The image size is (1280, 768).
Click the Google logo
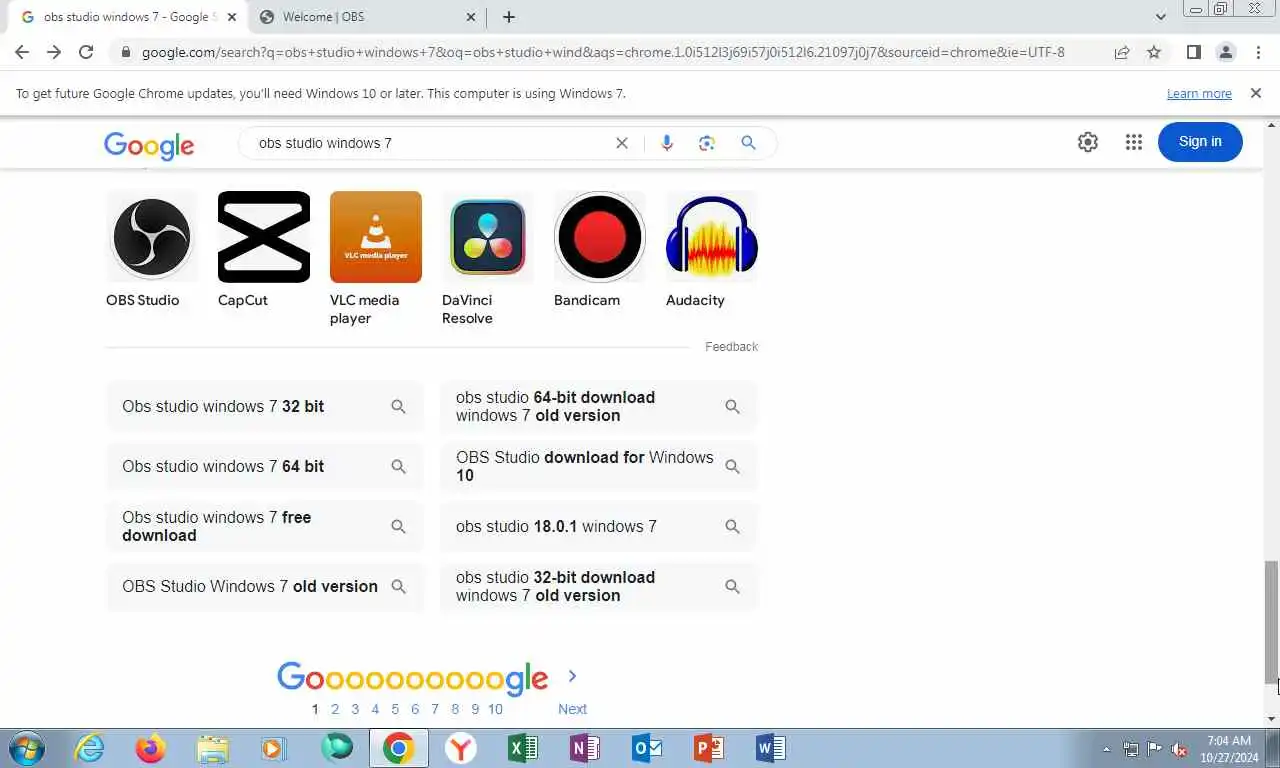point(149,145)
